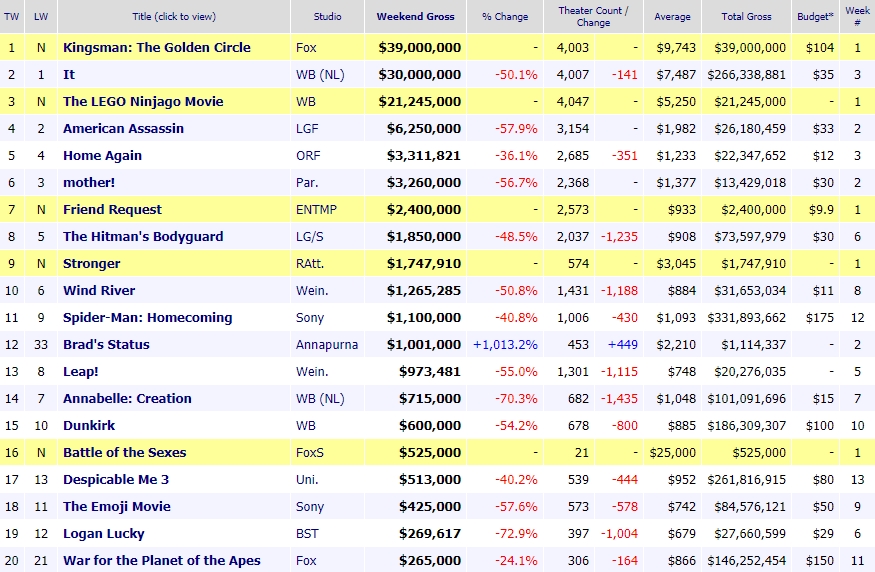Screen dimensions: 875x572
Task: Click ORF studio for Home Again
Action: (x=308, y=156)
